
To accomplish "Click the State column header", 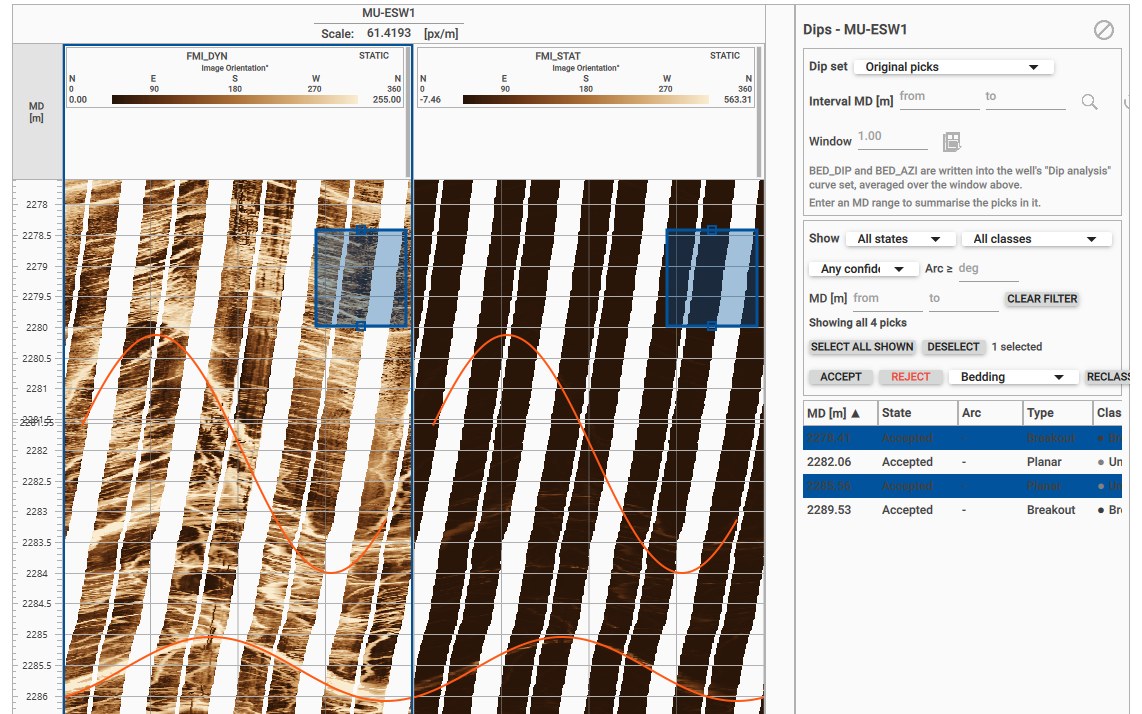I will pyautogui.click(x=917, y=413).
